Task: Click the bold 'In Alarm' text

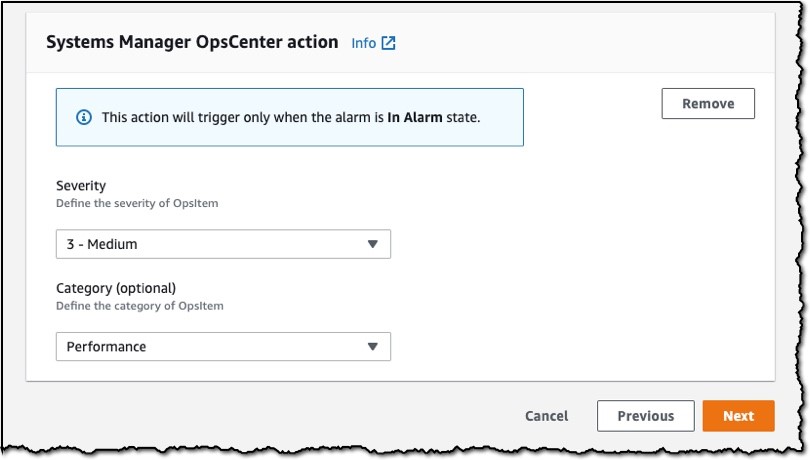Action: click(415, 117)
